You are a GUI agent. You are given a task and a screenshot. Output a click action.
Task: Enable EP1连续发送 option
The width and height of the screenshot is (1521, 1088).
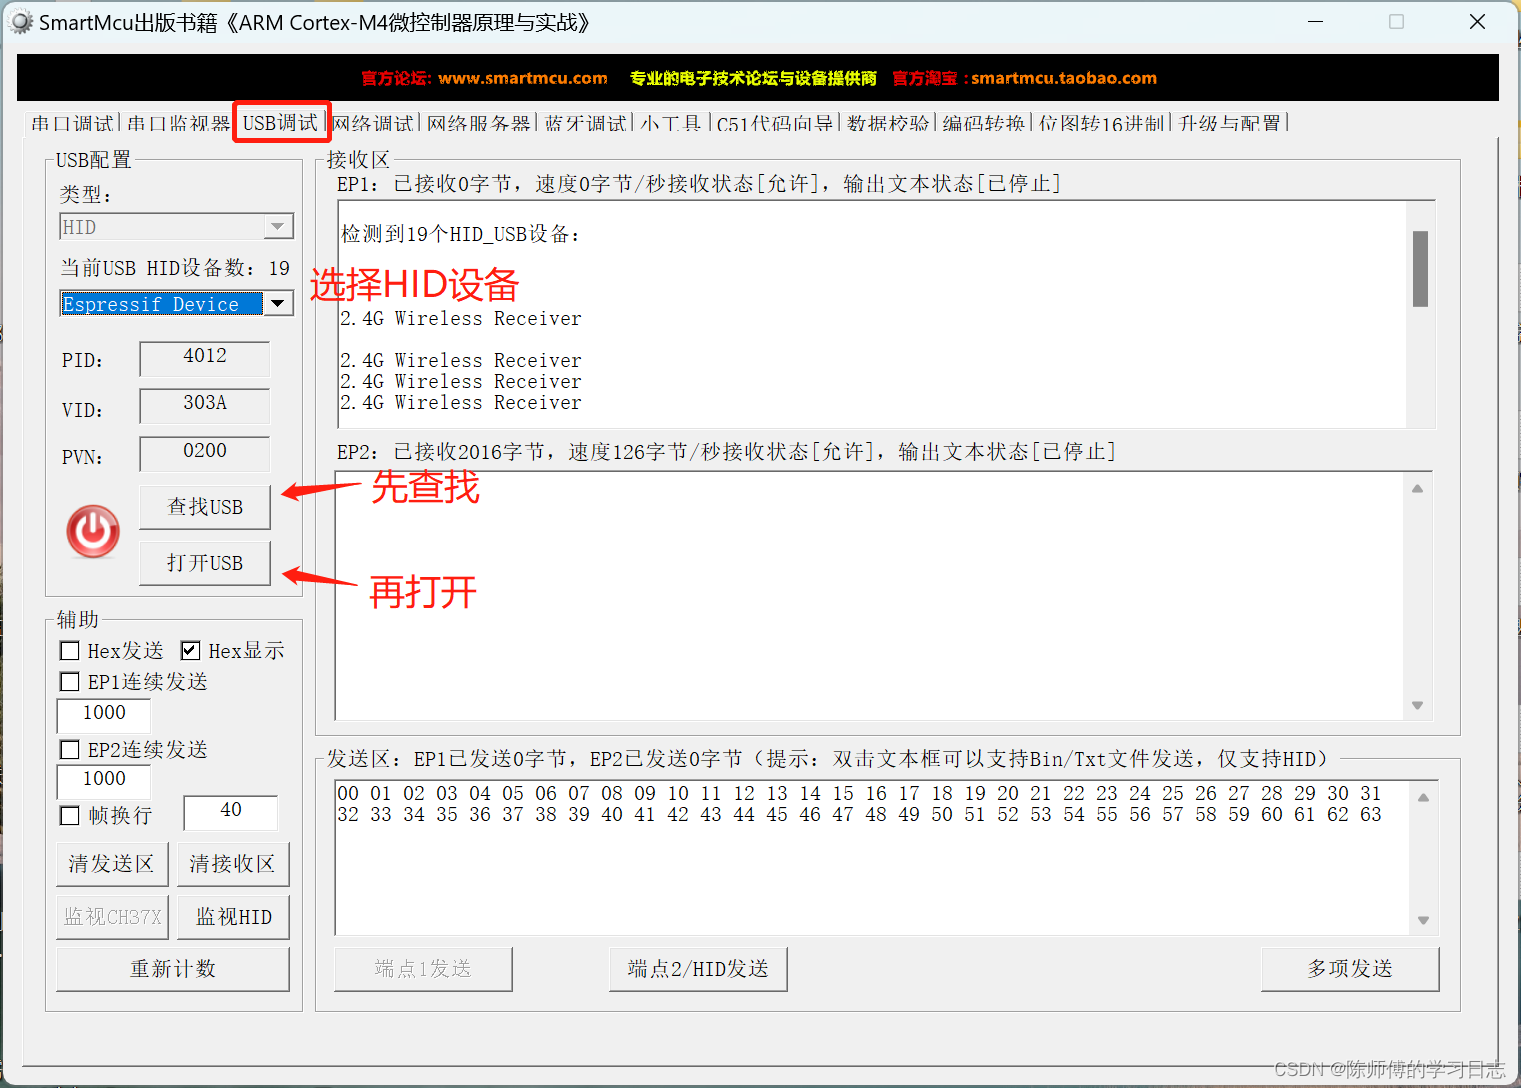click(x=69, y=681)
